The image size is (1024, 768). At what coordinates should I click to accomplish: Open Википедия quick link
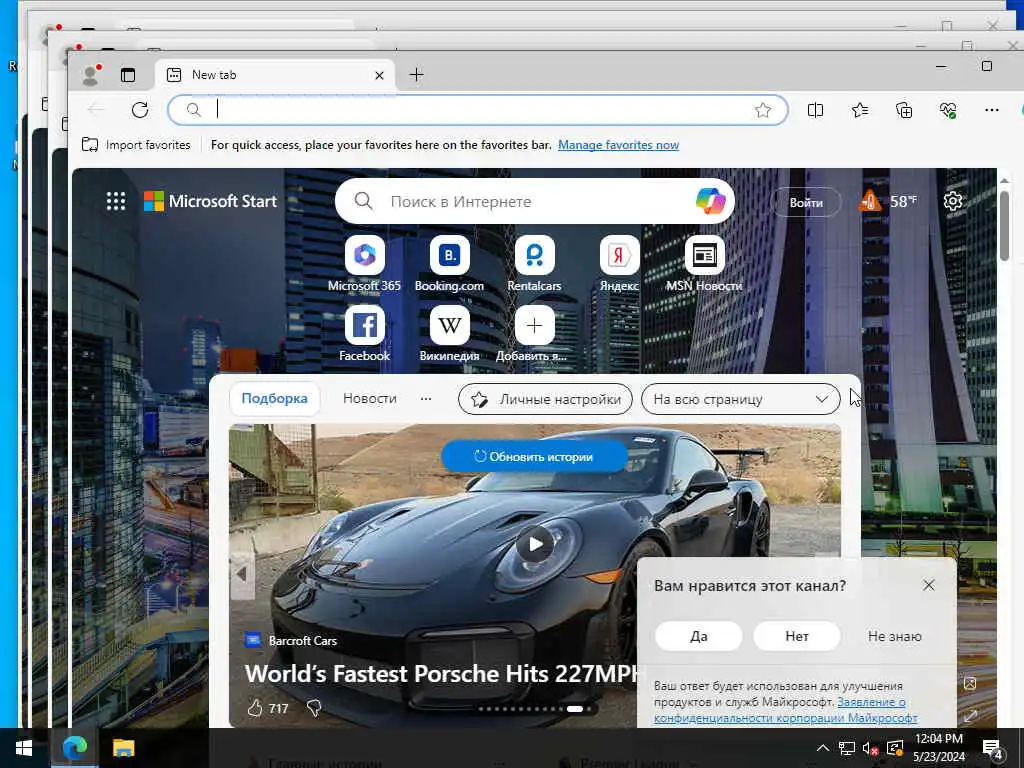[449, 333]
